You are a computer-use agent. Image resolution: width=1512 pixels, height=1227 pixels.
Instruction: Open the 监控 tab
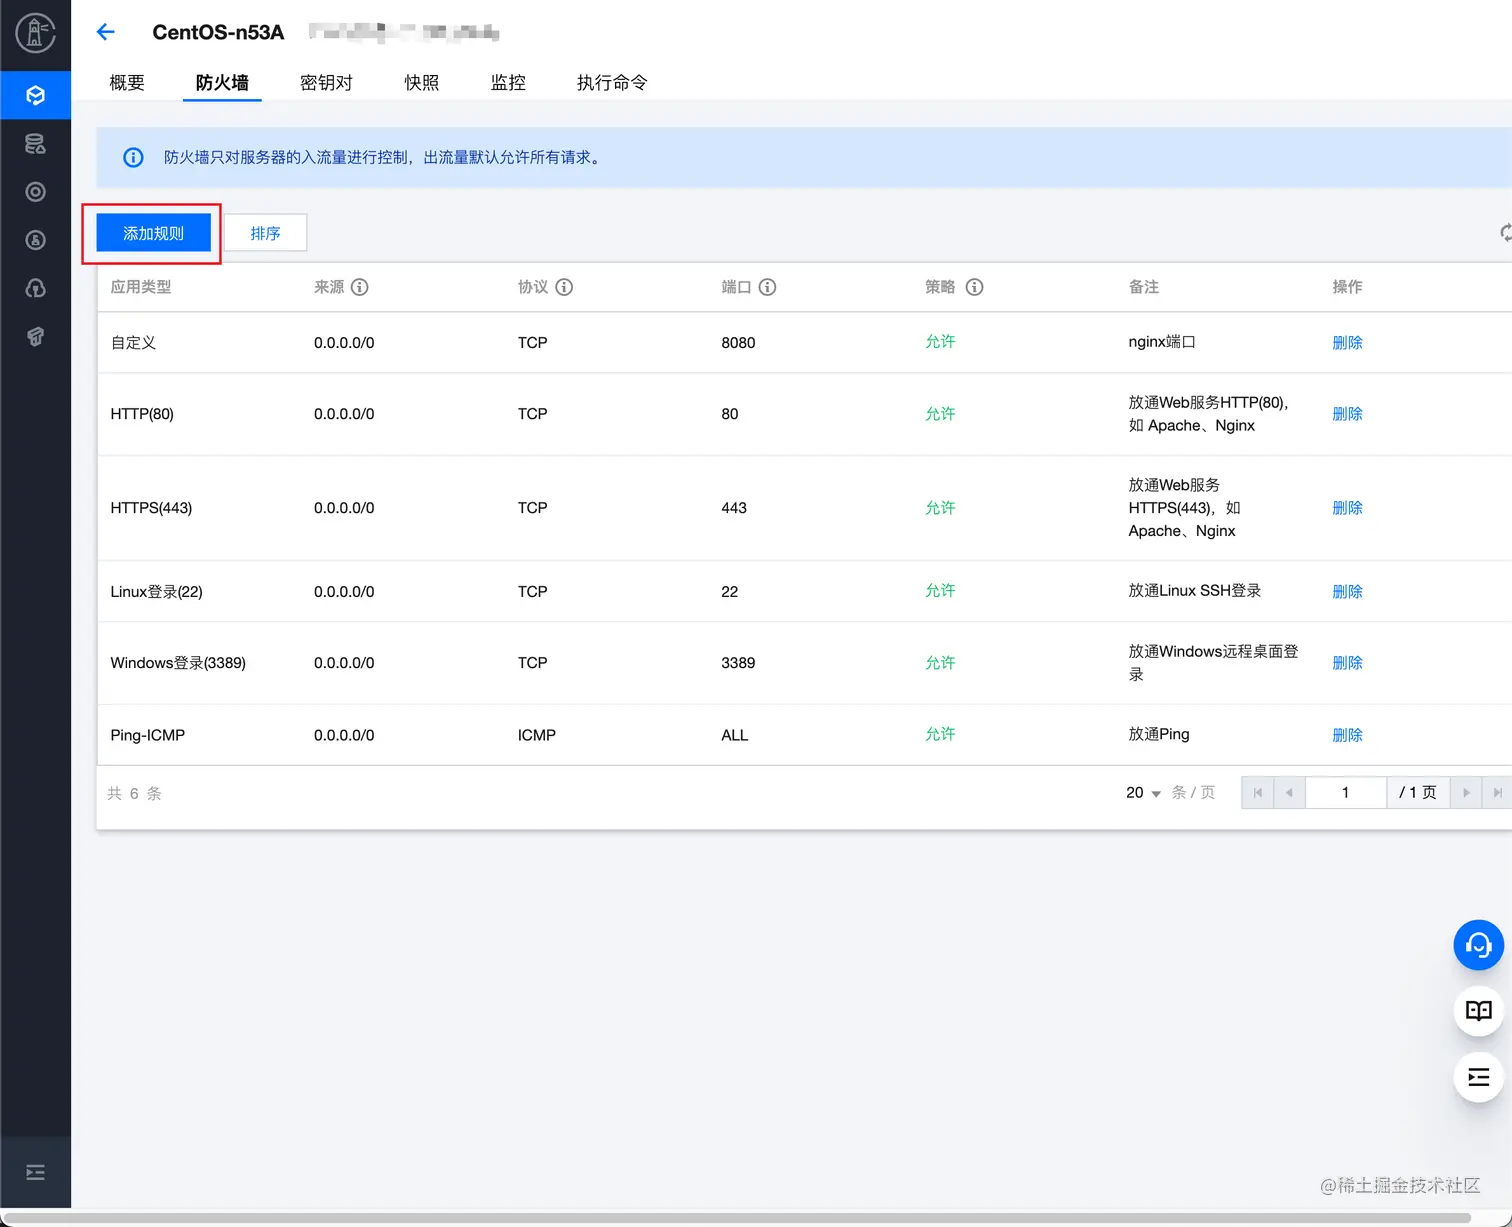[508, 83]
